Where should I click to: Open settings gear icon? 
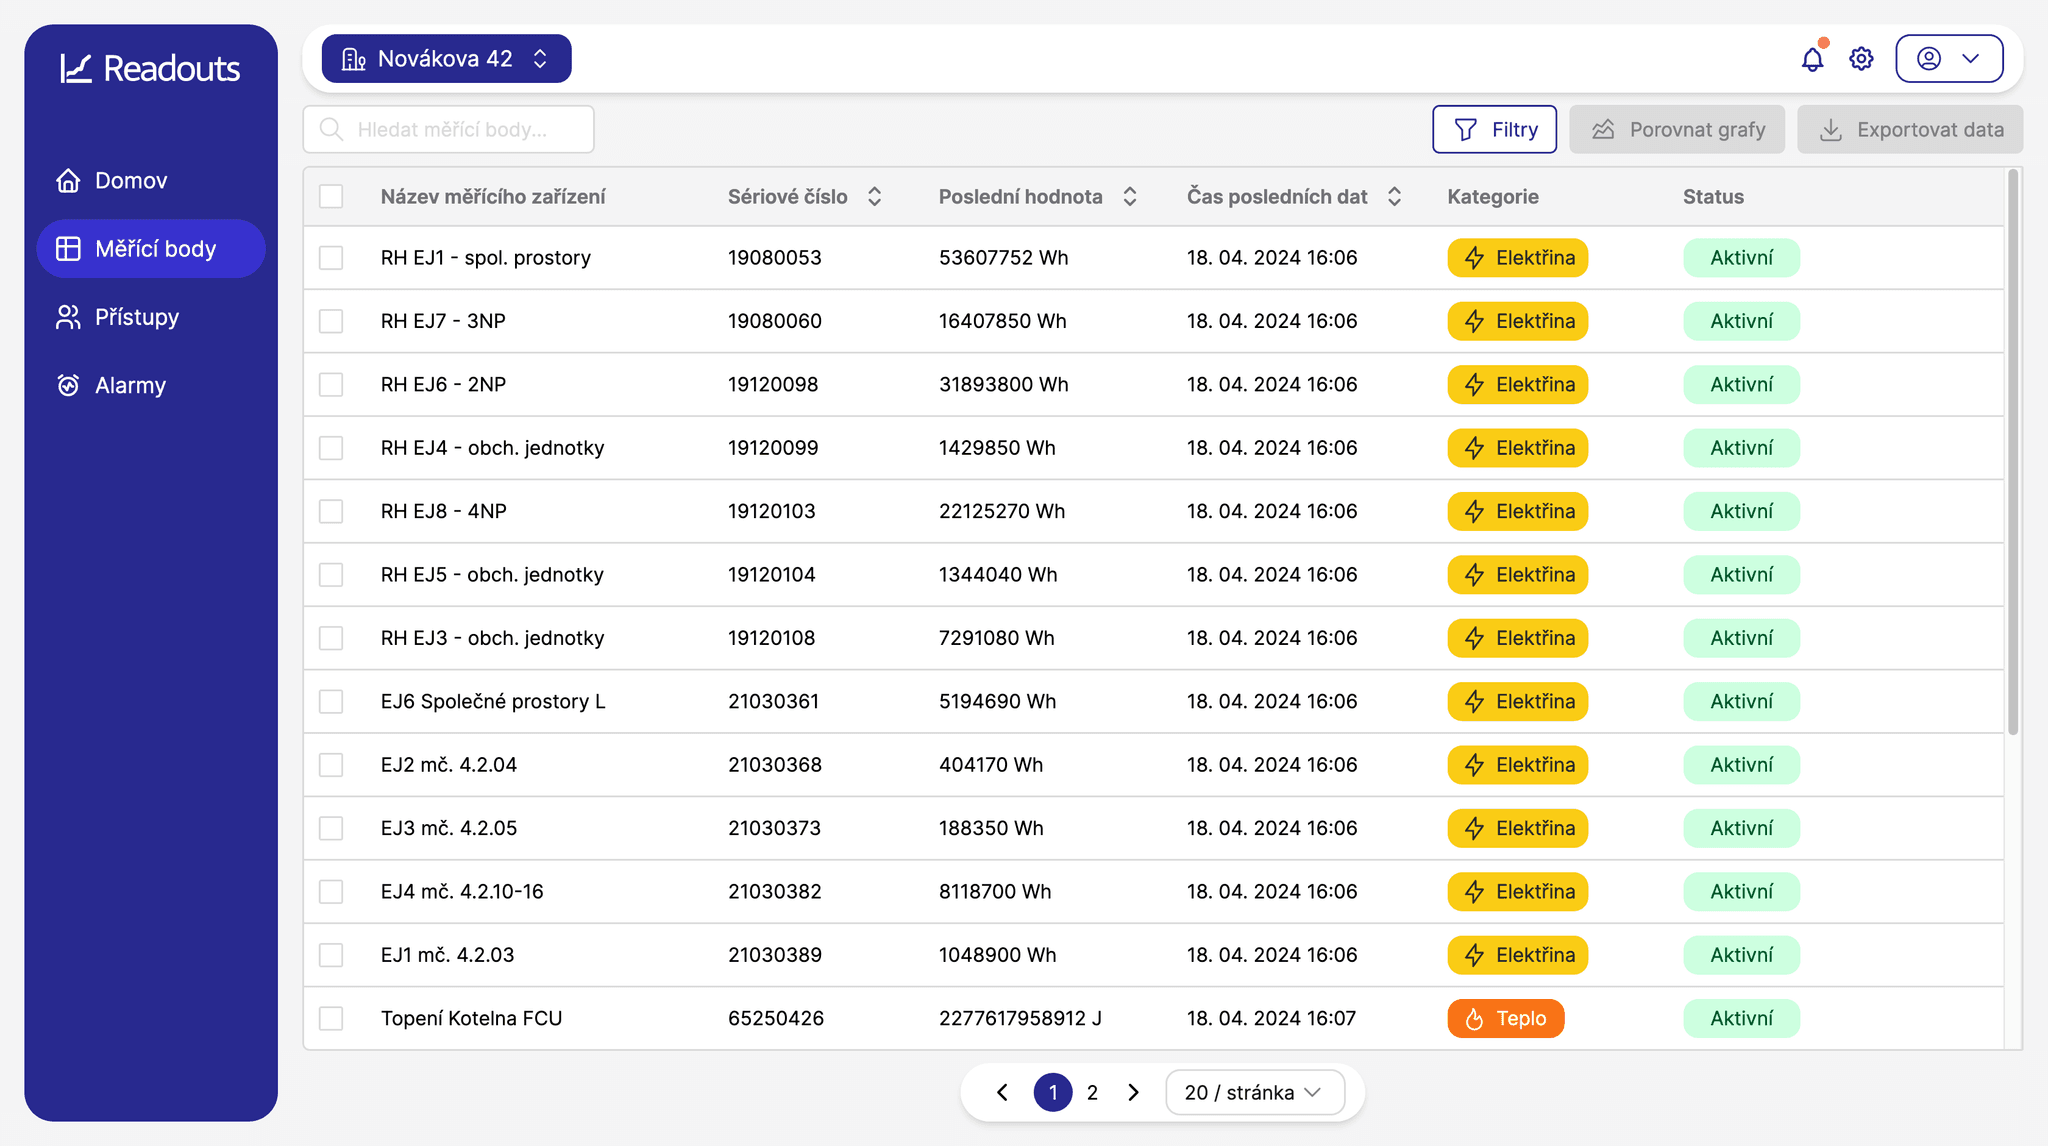tap(1861, 59)
